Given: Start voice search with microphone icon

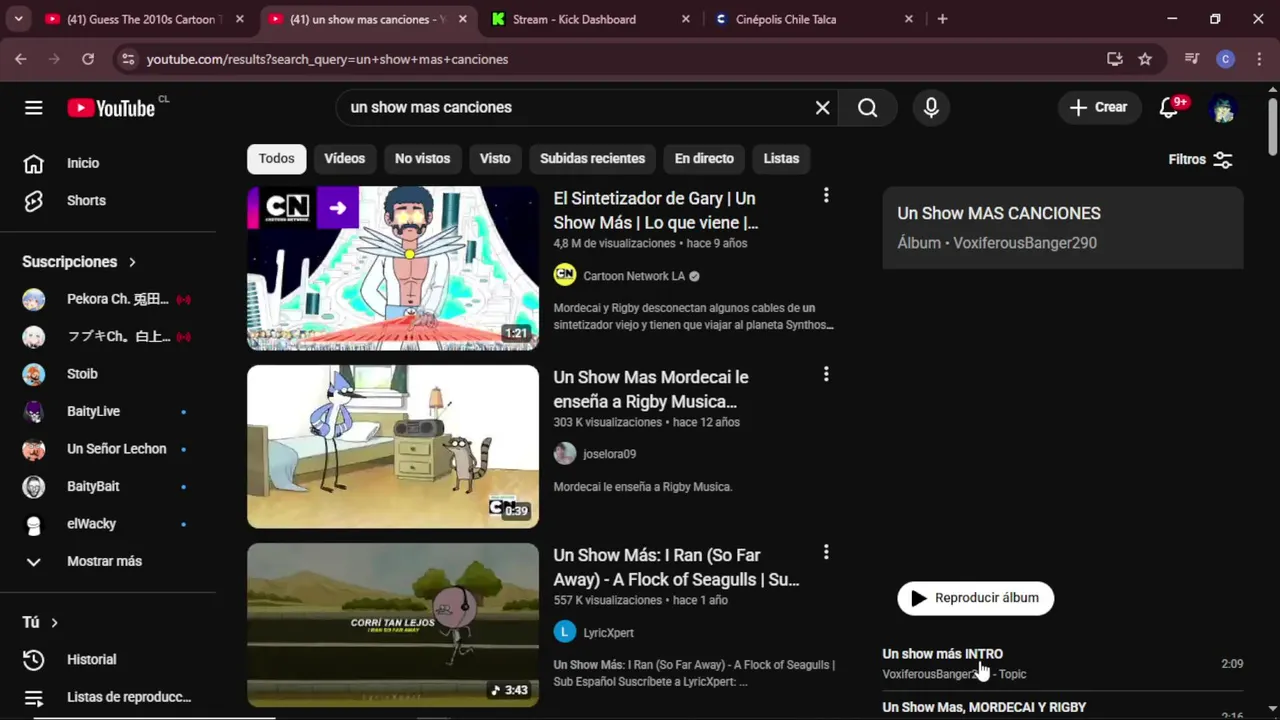Looking at the screenshot, I should coord(931,108).
